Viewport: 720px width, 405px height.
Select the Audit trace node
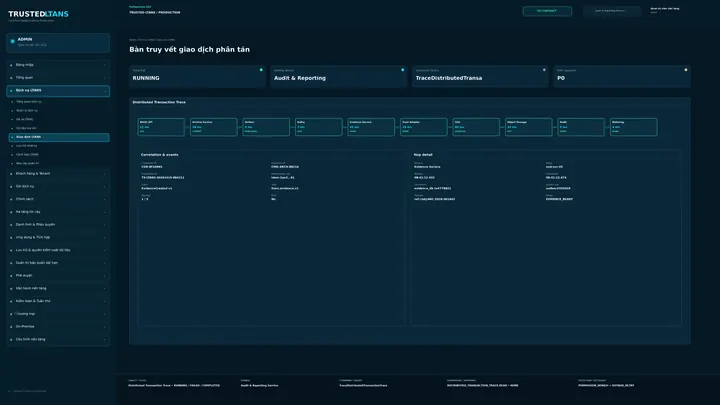[581, 127]
